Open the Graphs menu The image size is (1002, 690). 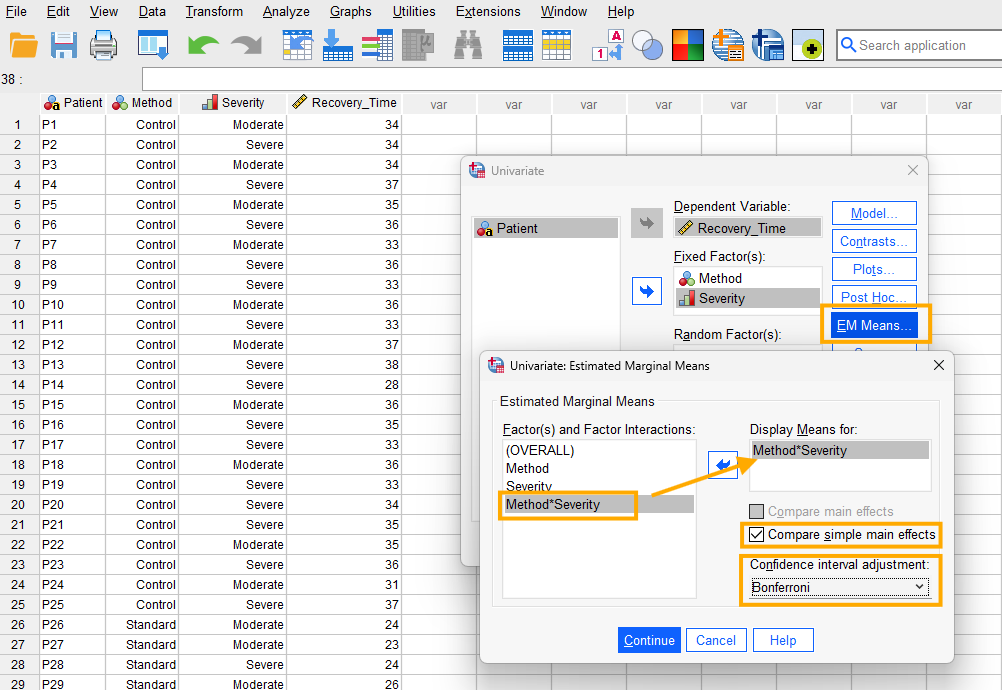(350, 11)
